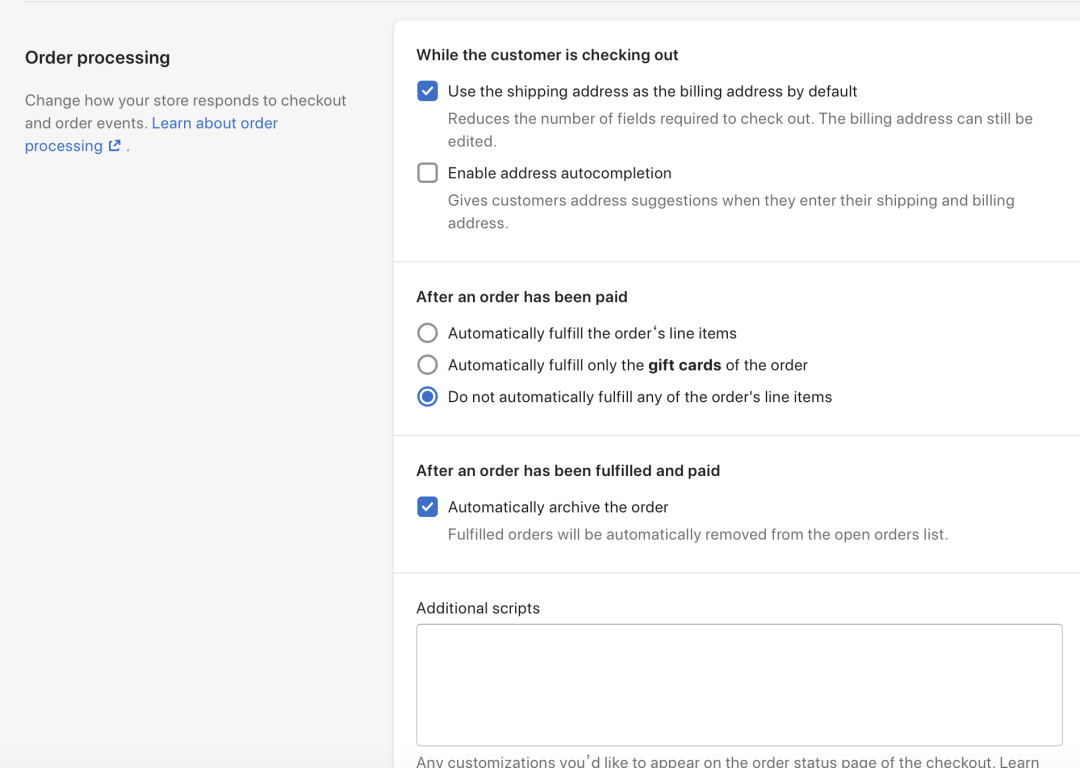The image size is (1080, 768).
Task: Click the 'After an order has been paid' heading
Action: [521, 297]
